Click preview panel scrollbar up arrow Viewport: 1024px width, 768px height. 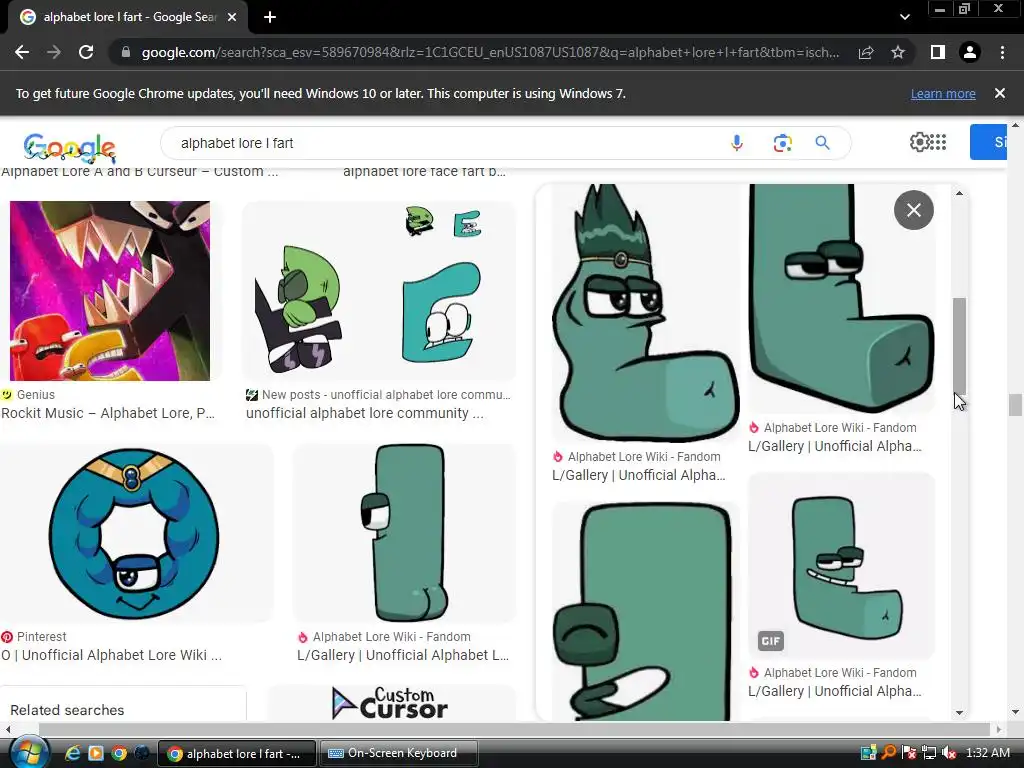click(x=959, y=193)
